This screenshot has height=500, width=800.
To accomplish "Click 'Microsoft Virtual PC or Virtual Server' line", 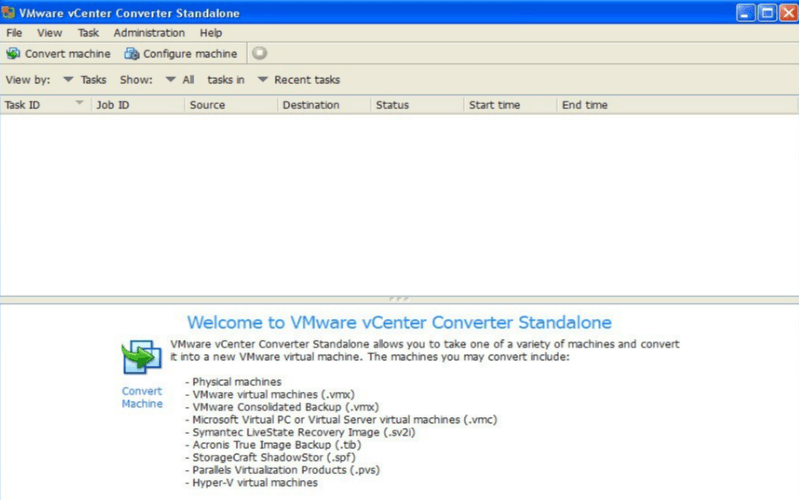I will pos(344,419).
